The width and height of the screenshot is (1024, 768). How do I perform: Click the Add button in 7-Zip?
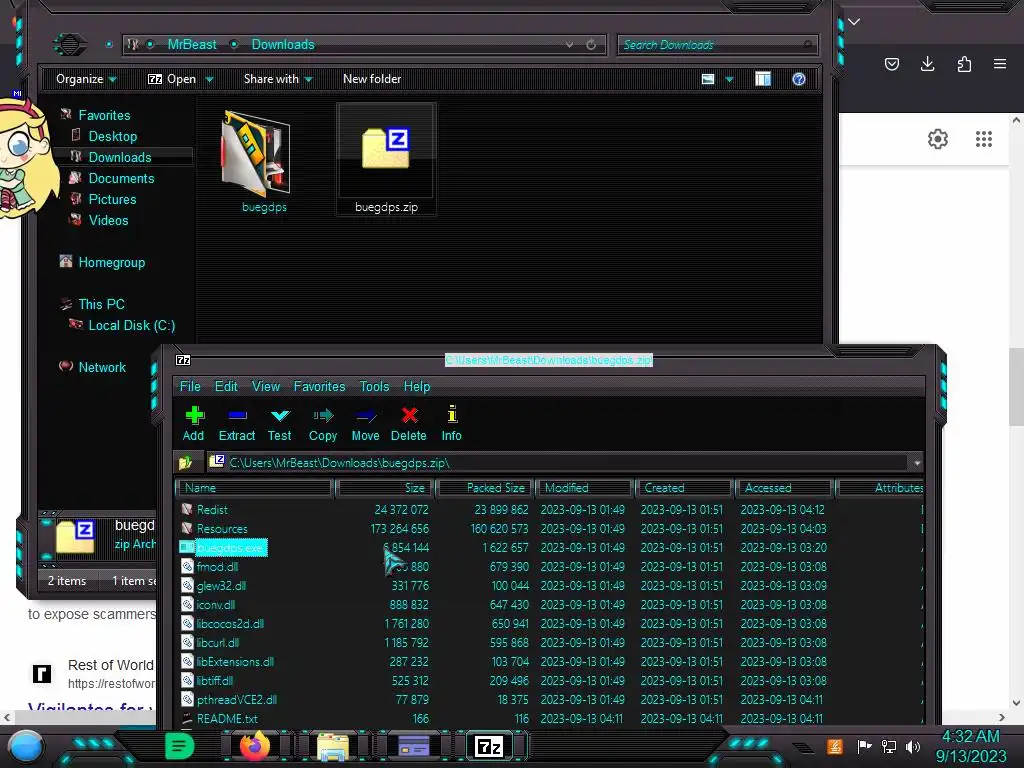coord(193,423)
